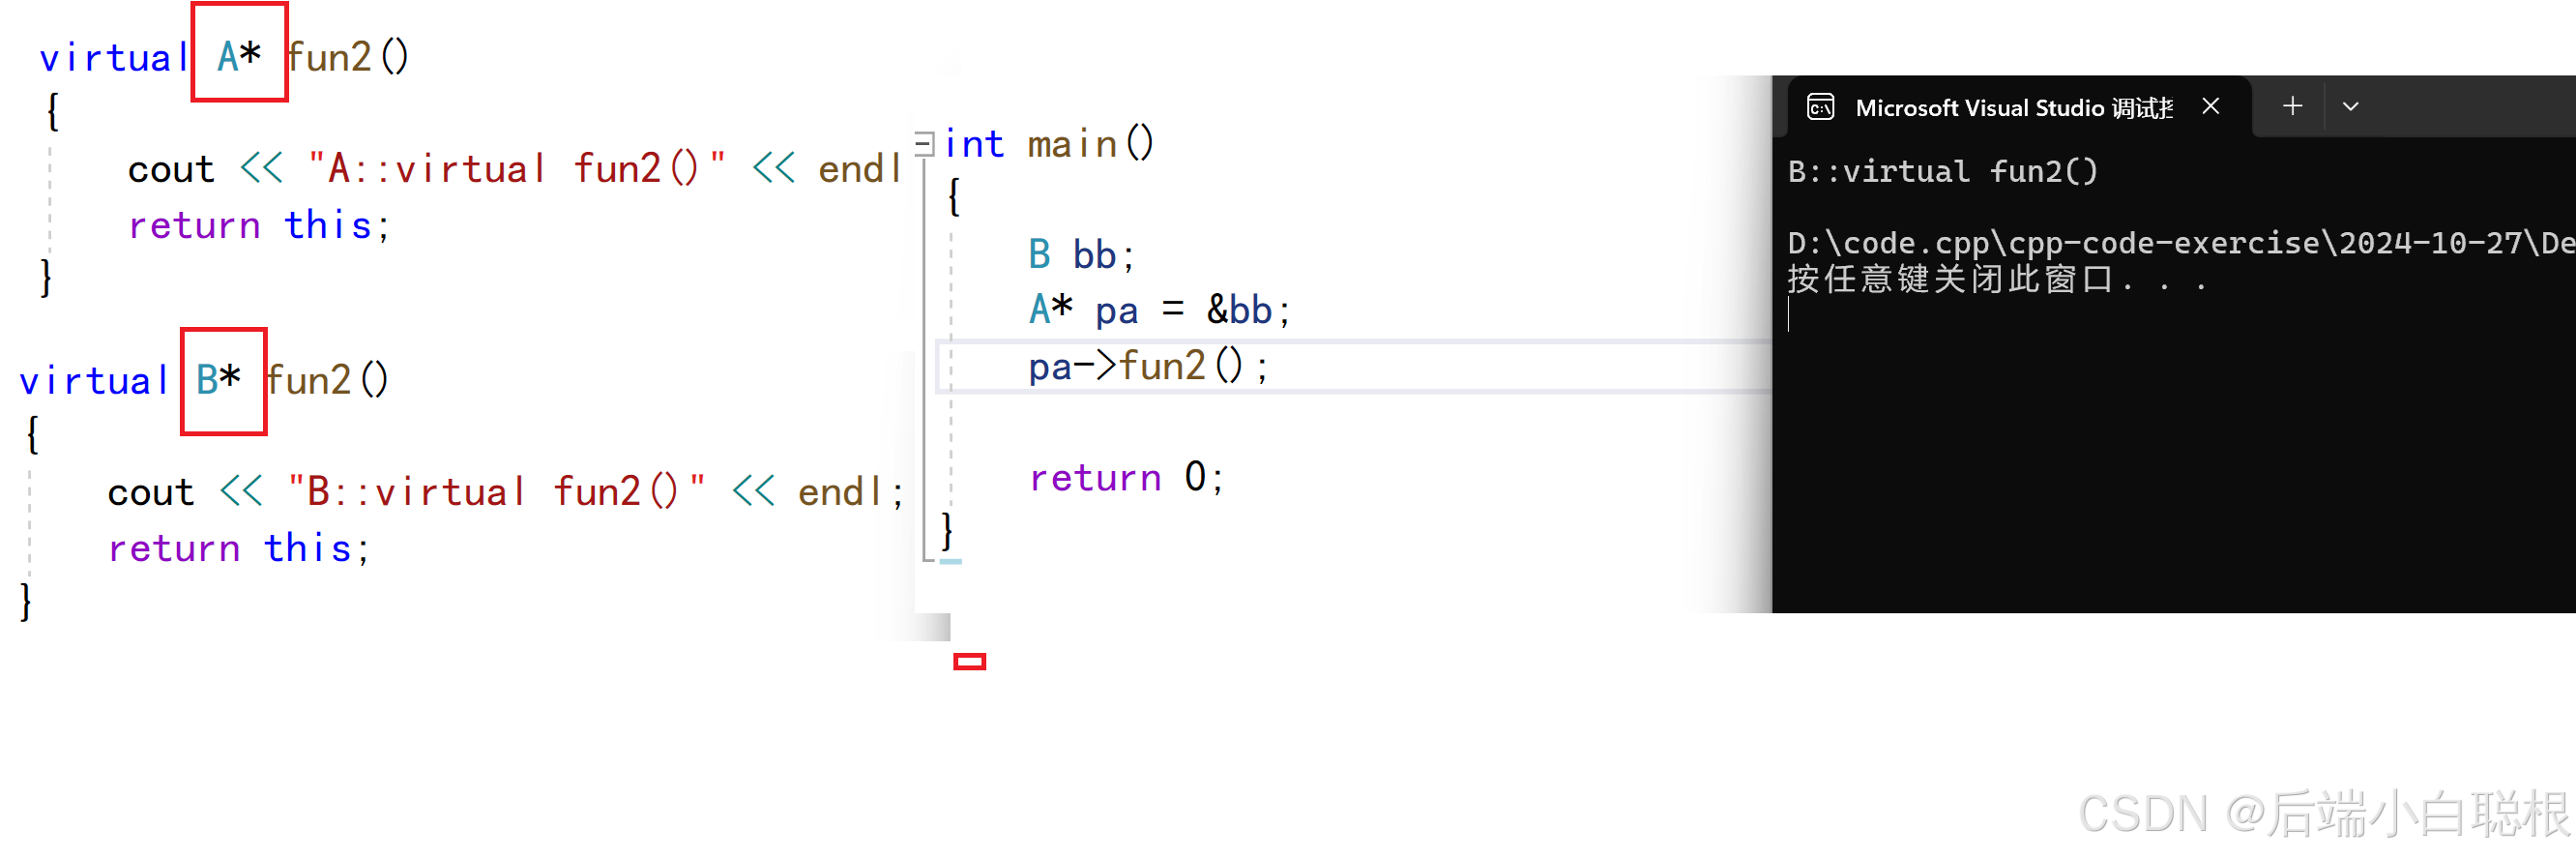Click the D:\code.cpp path line in console
The image size is (2576, 857).
(2181, 243)
